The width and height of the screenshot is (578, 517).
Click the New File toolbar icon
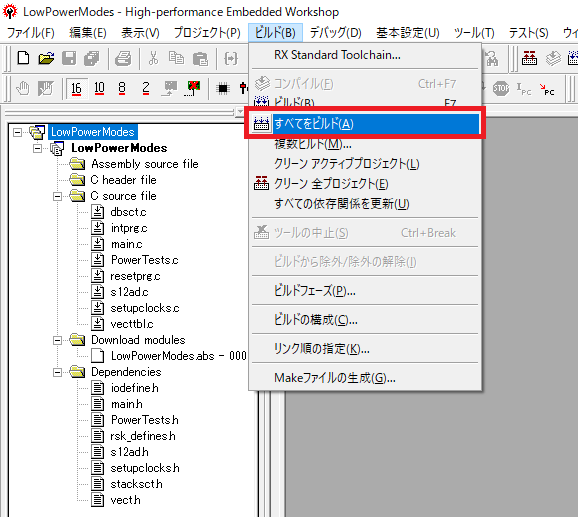pyautogui.click(x=24, y=58)
